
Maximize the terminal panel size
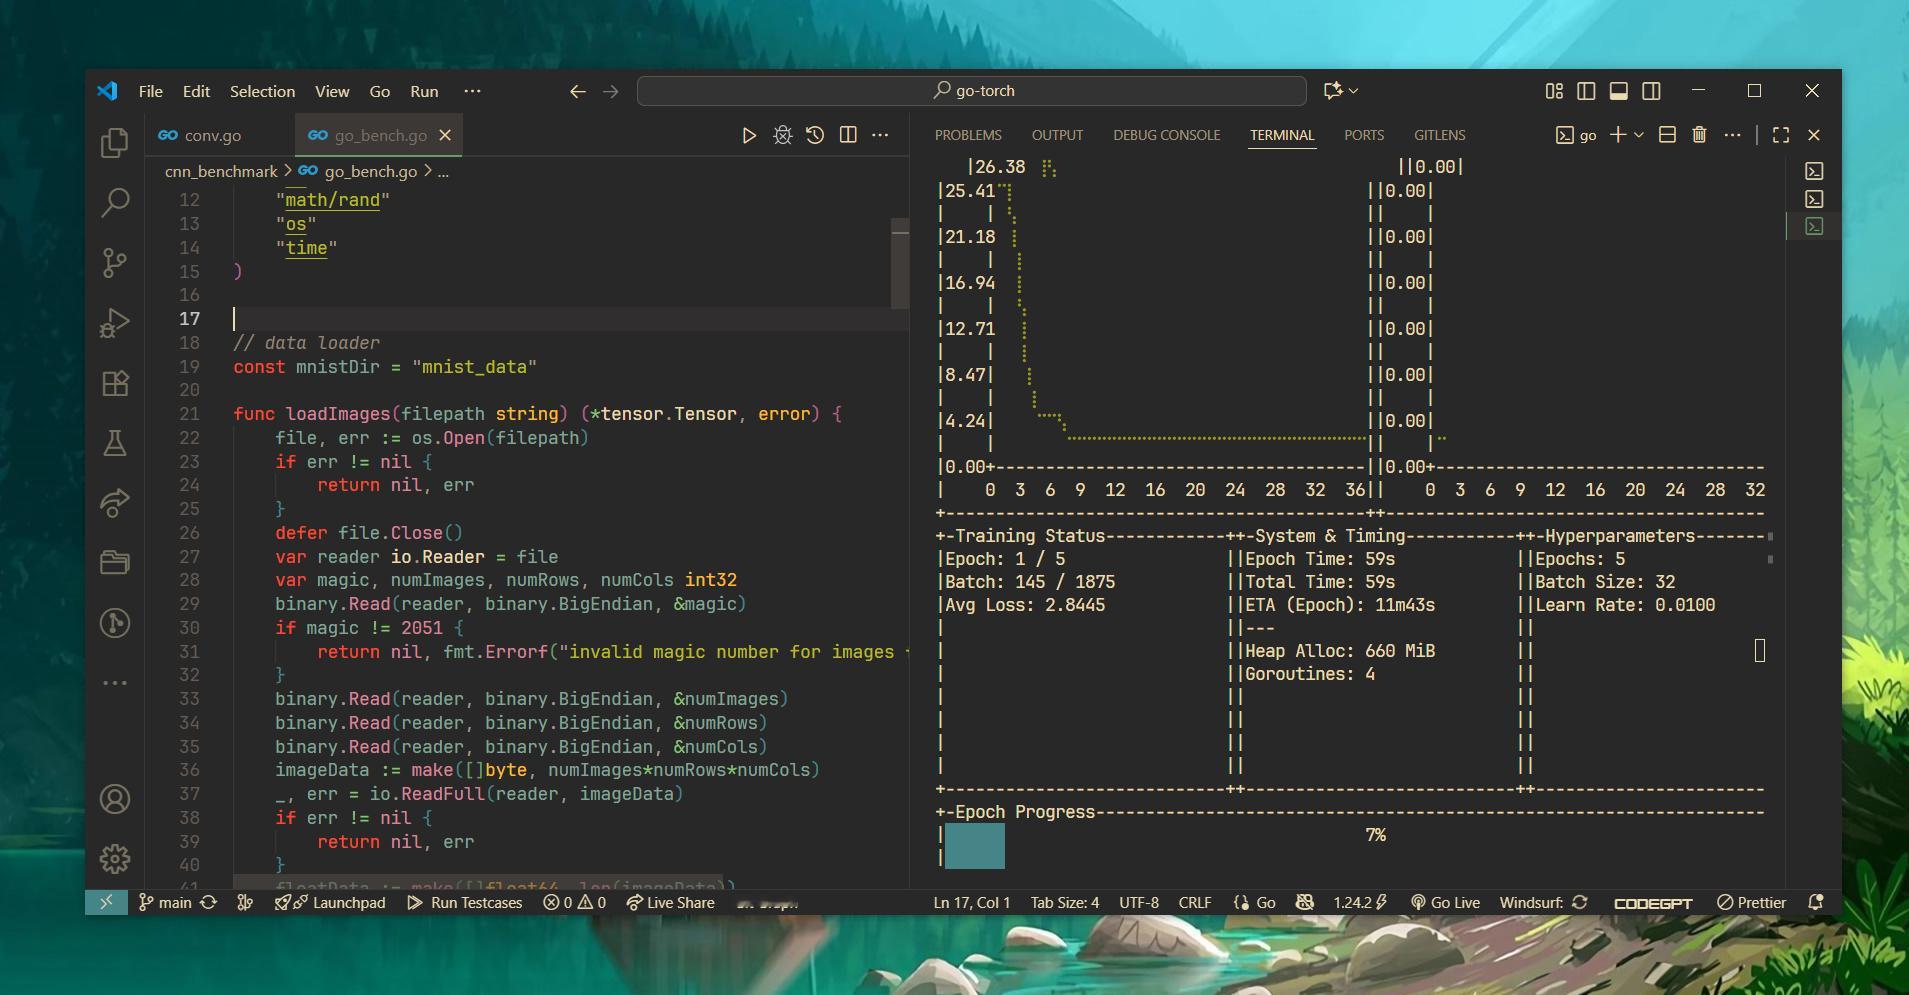(1781, 135)
